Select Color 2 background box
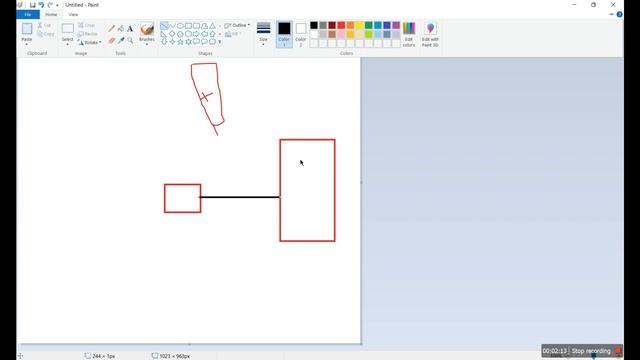 pos(301,34)
